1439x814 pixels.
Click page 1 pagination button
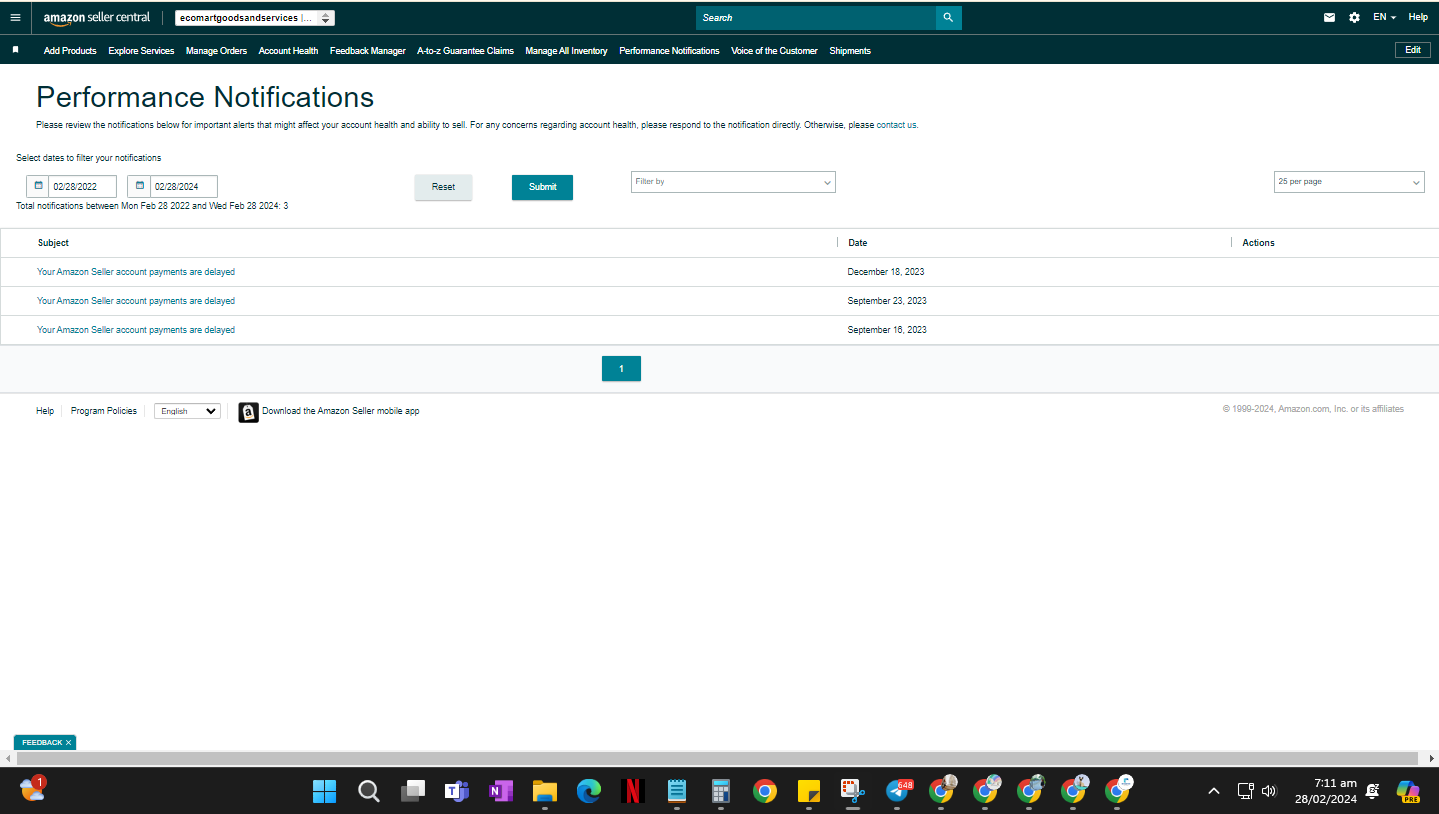[x=621, y=369]
